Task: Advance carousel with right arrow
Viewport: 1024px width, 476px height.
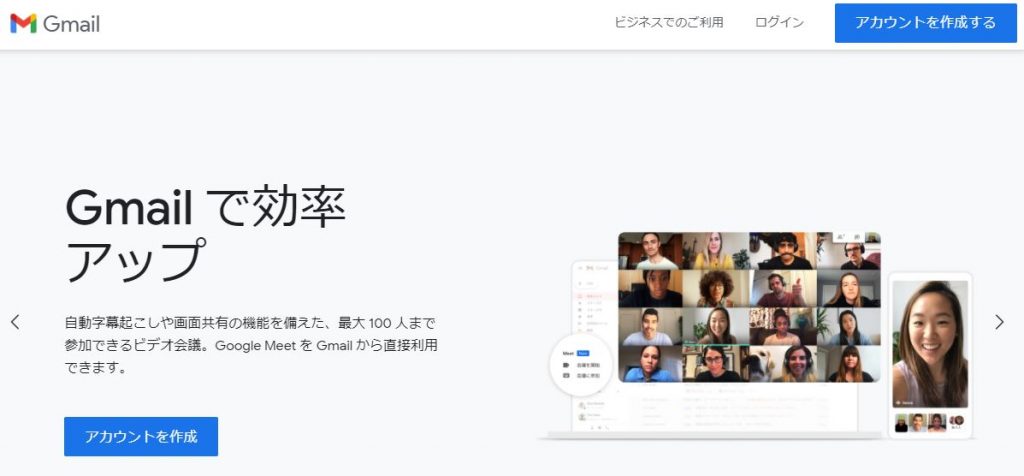Action: [x=999, y=321]
